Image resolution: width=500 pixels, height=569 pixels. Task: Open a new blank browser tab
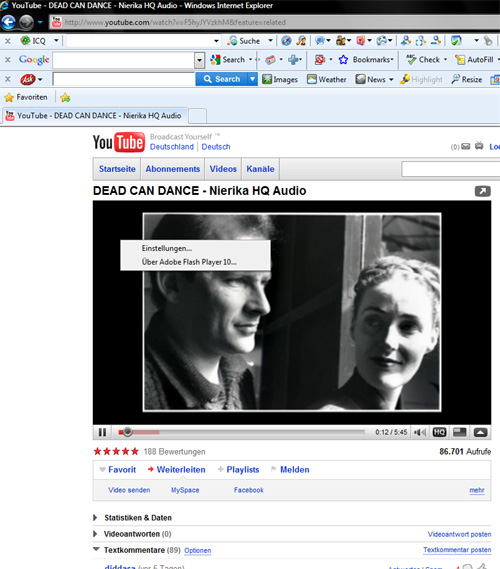197,116
